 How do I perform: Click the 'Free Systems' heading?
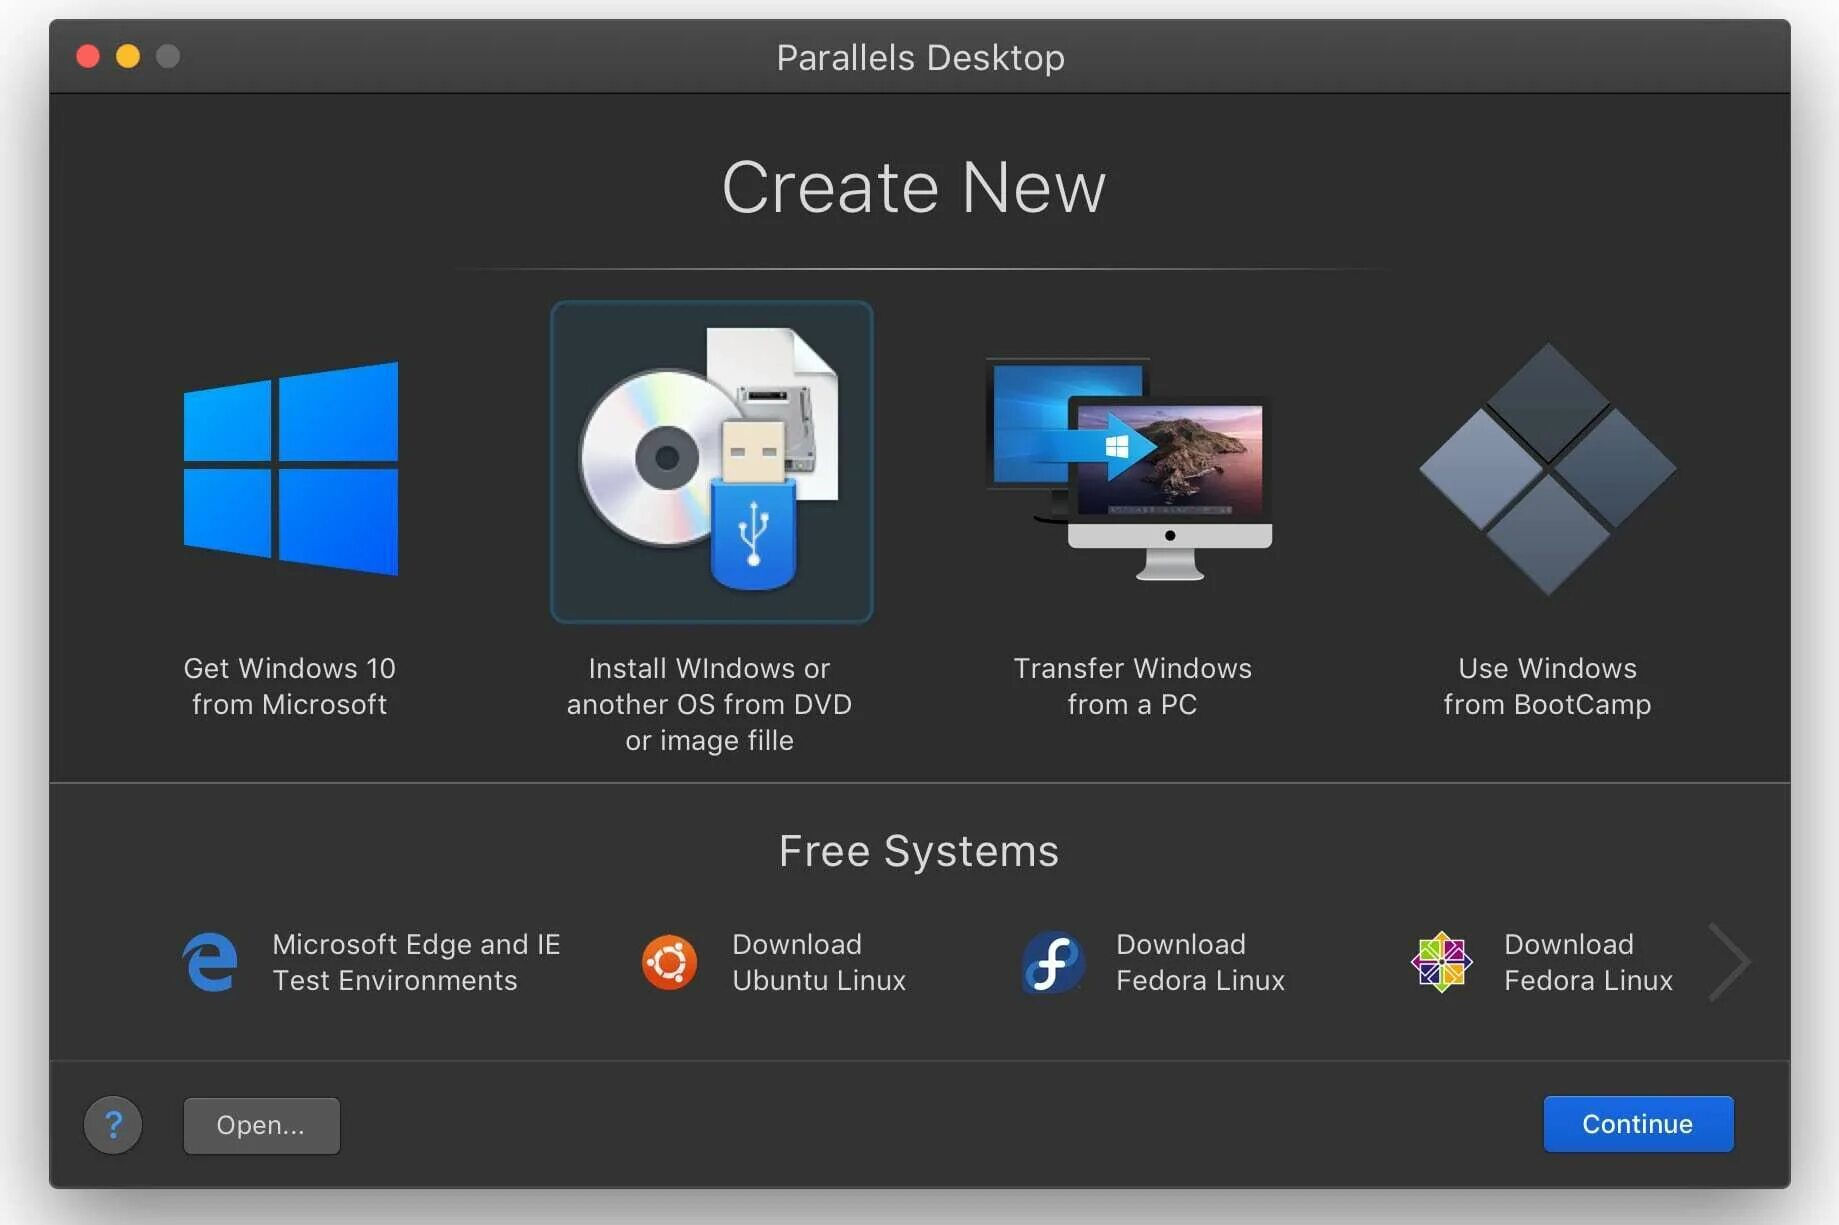[x=919, y=851]
